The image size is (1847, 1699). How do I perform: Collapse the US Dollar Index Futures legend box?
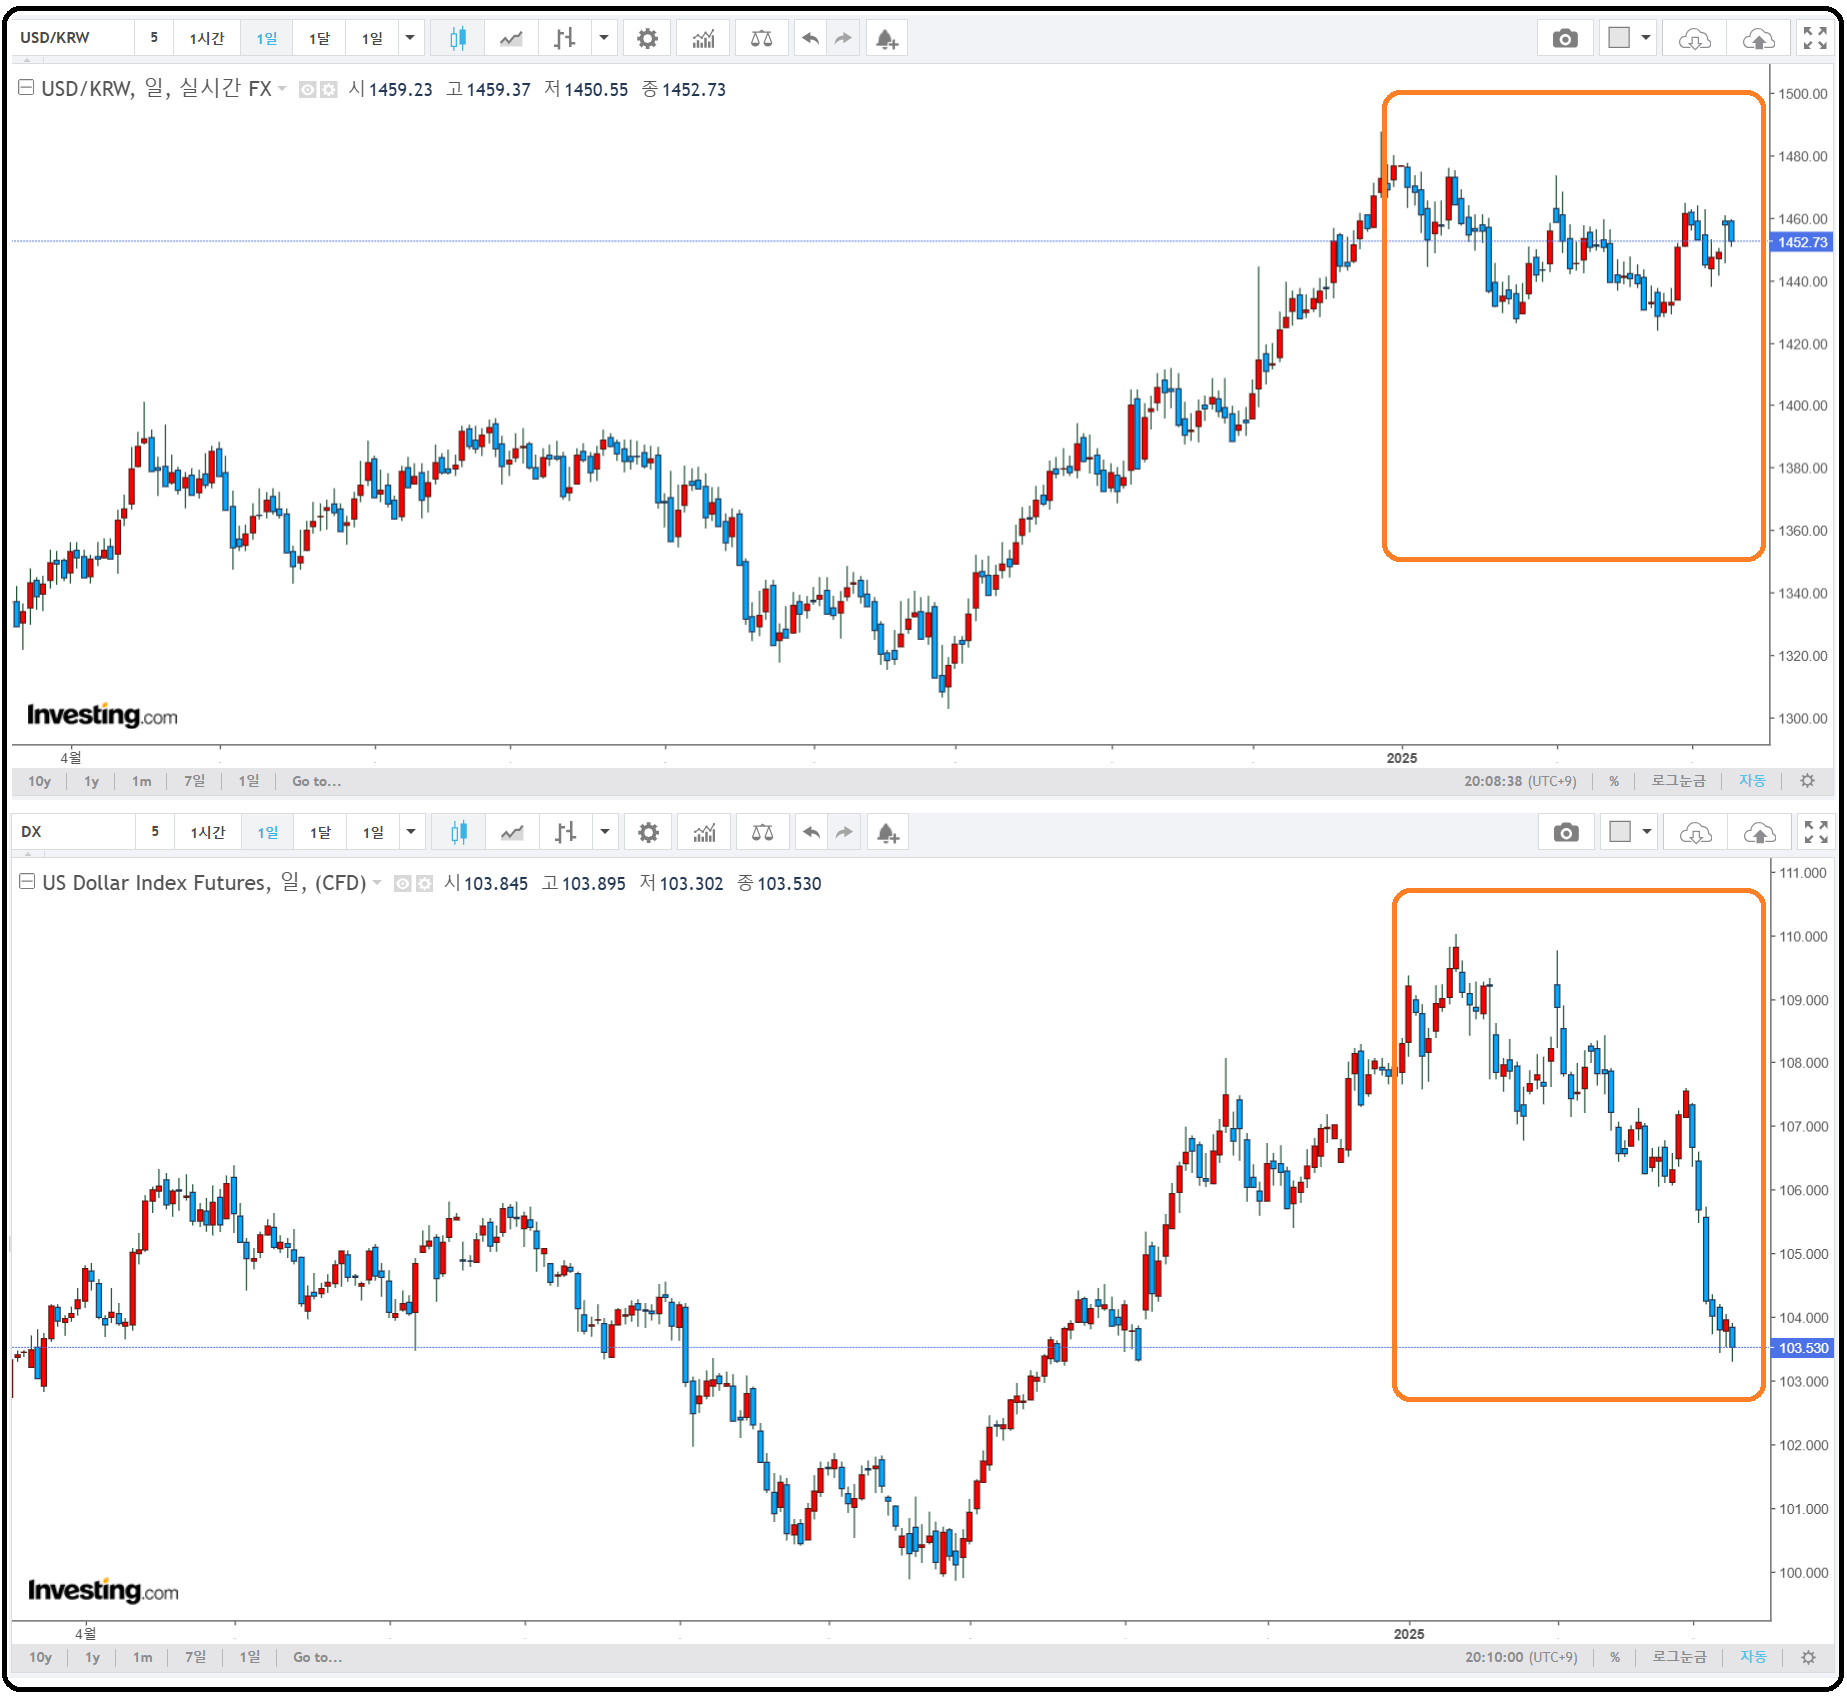28,881
